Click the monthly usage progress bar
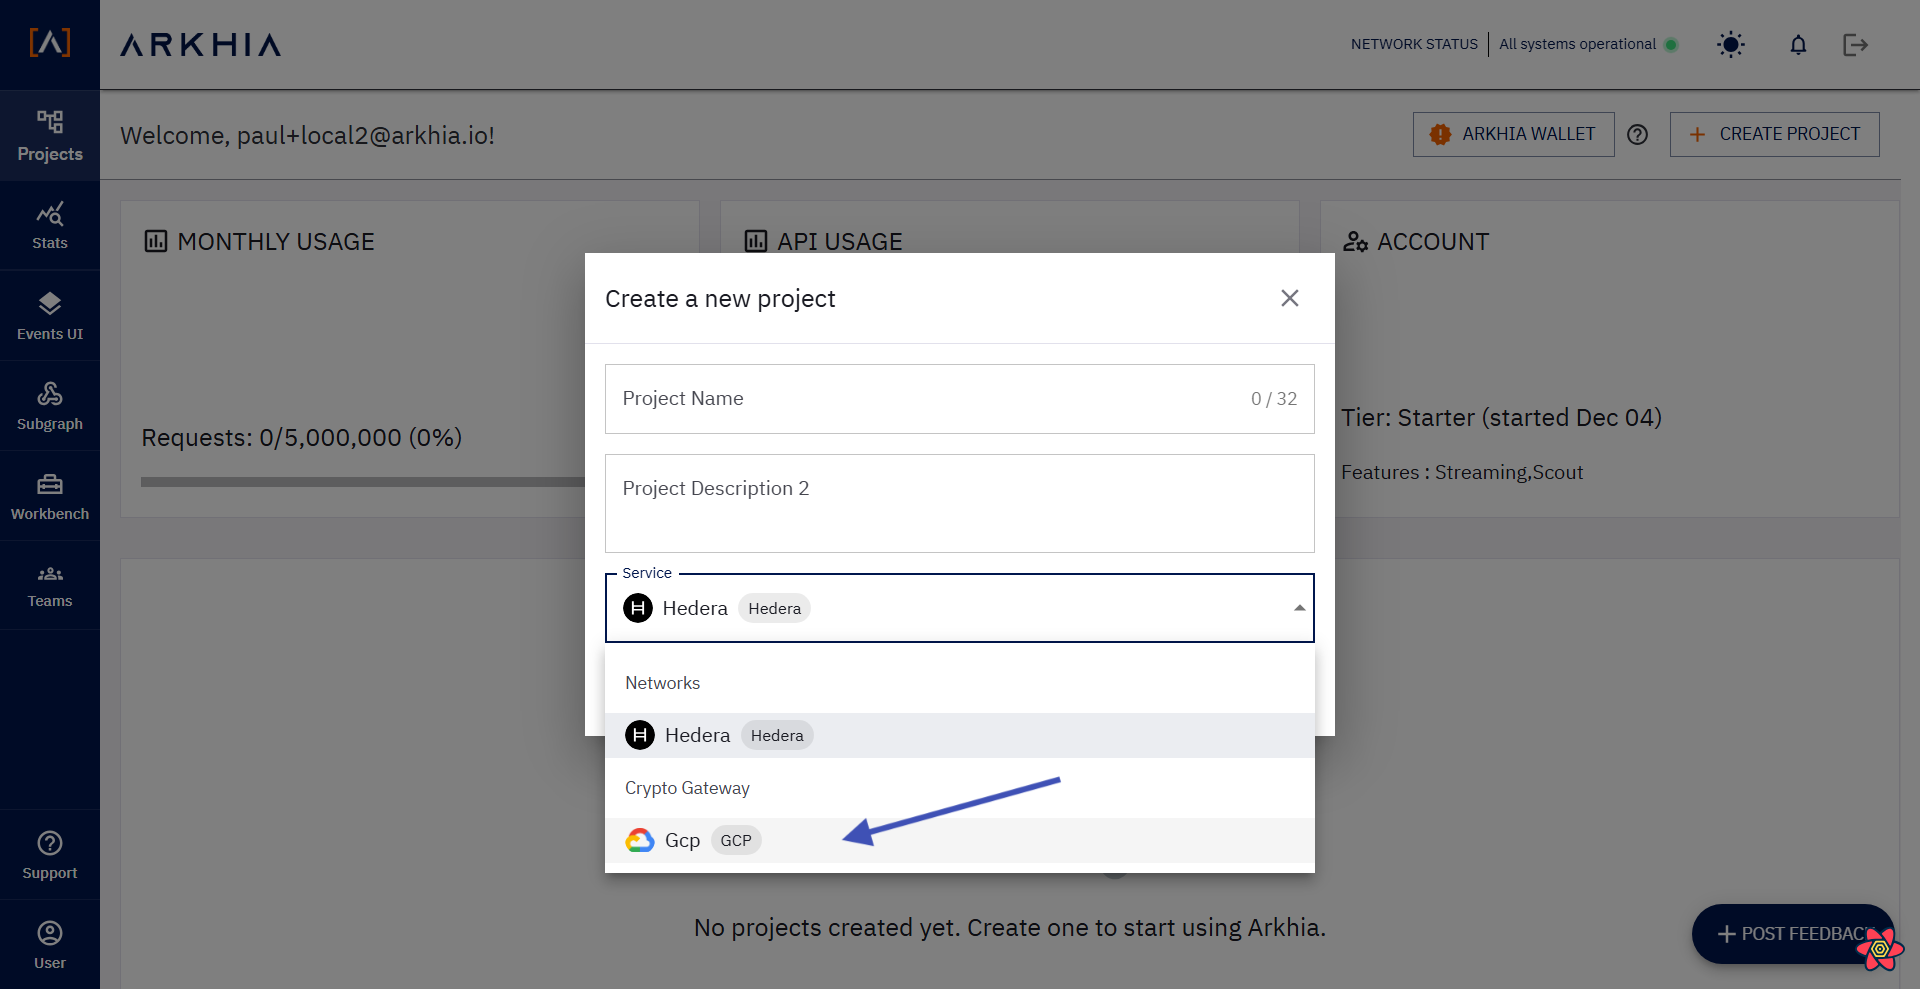 click(x=360, y=481)
